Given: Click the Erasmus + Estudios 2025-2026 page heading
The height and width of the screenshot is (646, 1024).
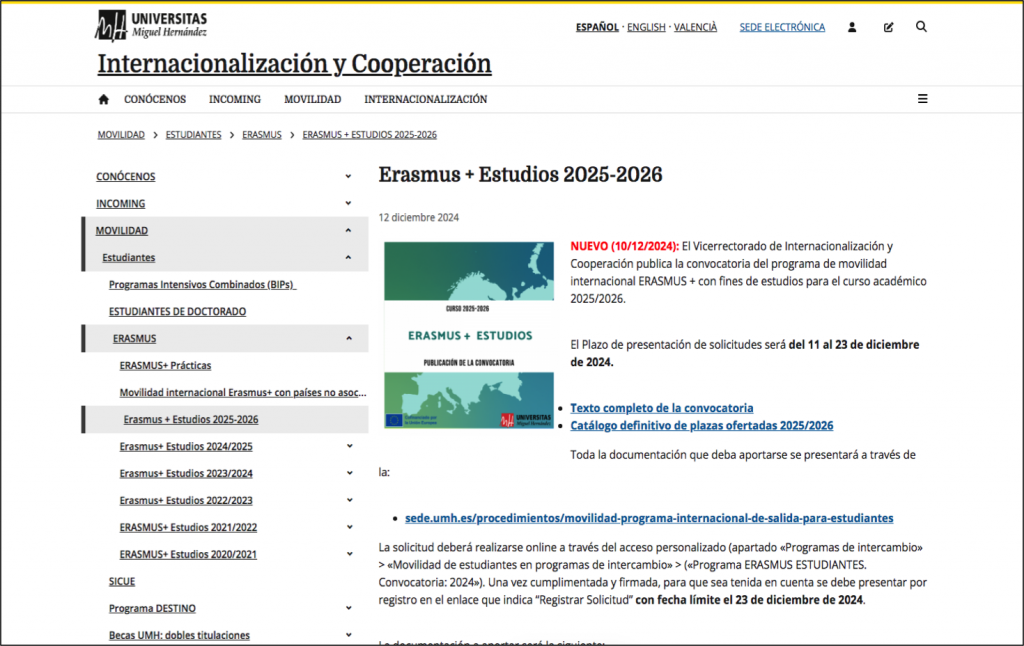Looking at the screenshot, I should (x=520, y=174).
